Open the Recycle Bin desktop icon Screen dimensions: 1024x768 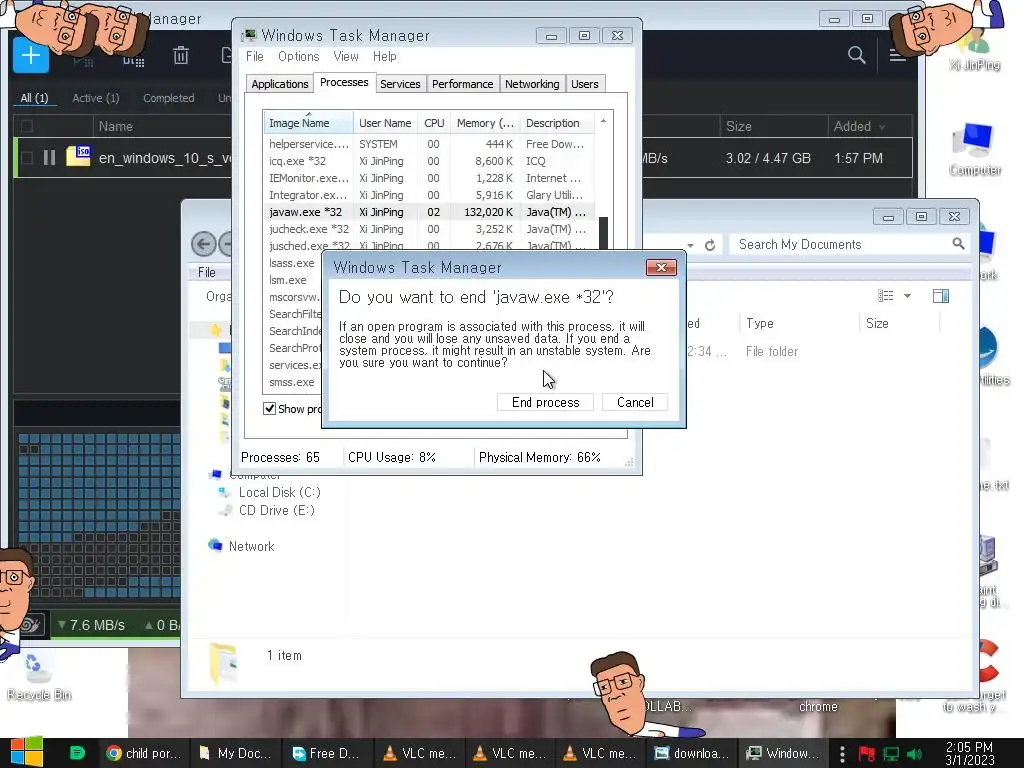pyautogui.click(x=39, y=677)
